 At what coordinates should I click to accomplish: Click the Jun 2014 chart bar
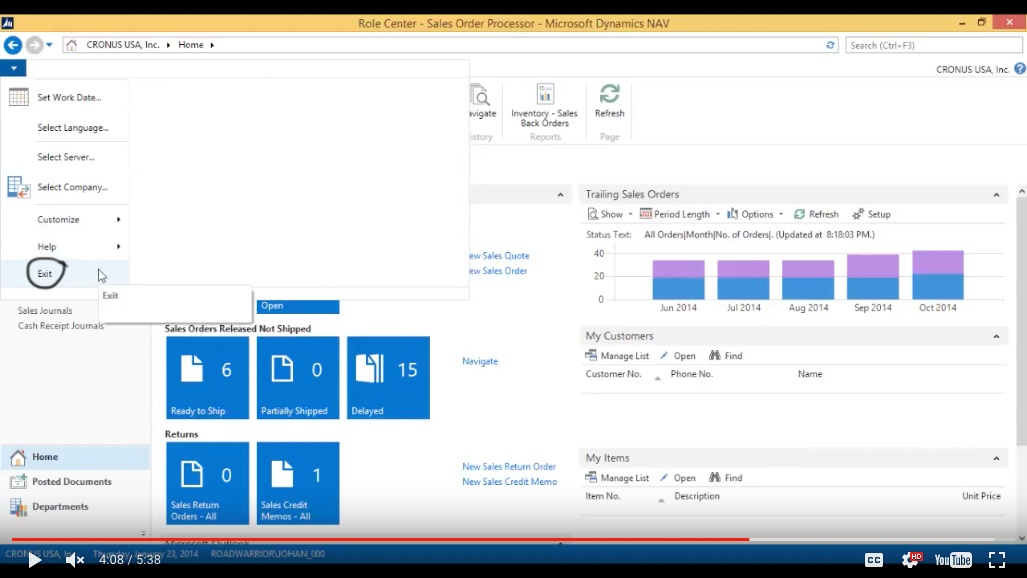pos(678,280)
